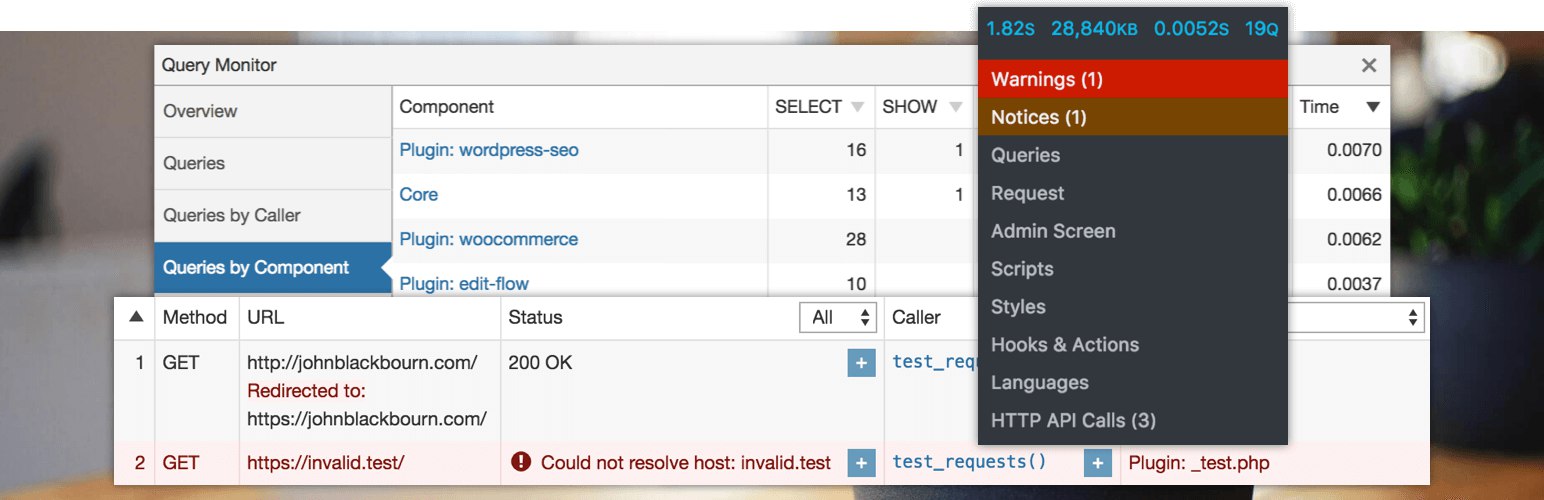Follow the Plugin: edit-flow link

coord(464,284)
